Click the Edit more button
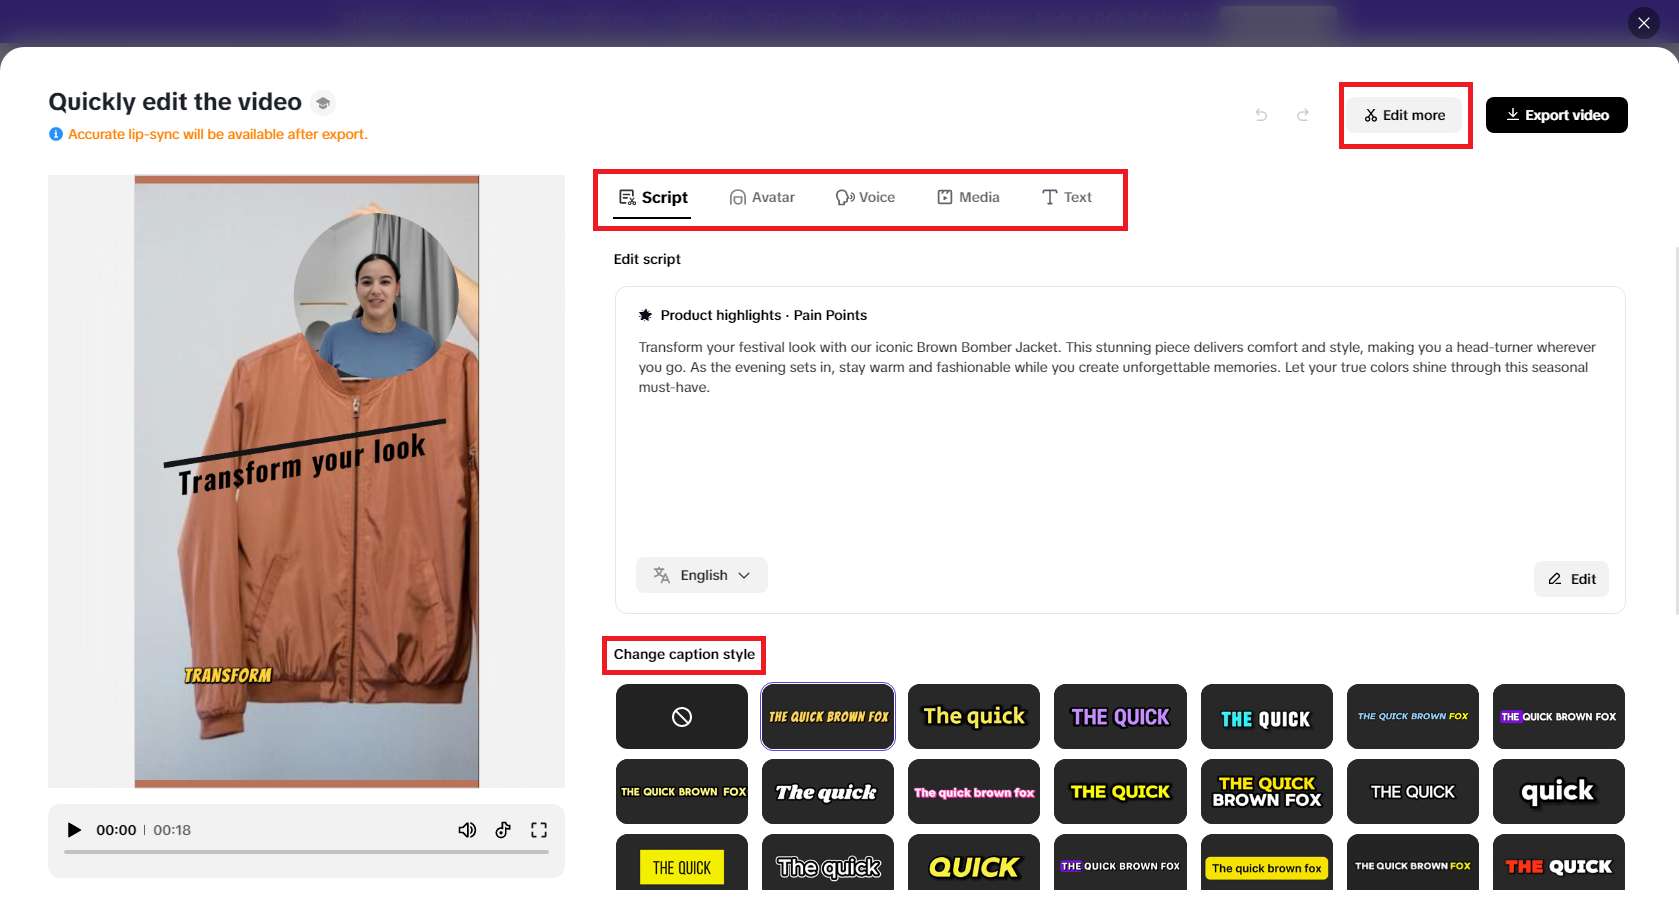Screen dimensions: 1679x899 click(1405, 115)
